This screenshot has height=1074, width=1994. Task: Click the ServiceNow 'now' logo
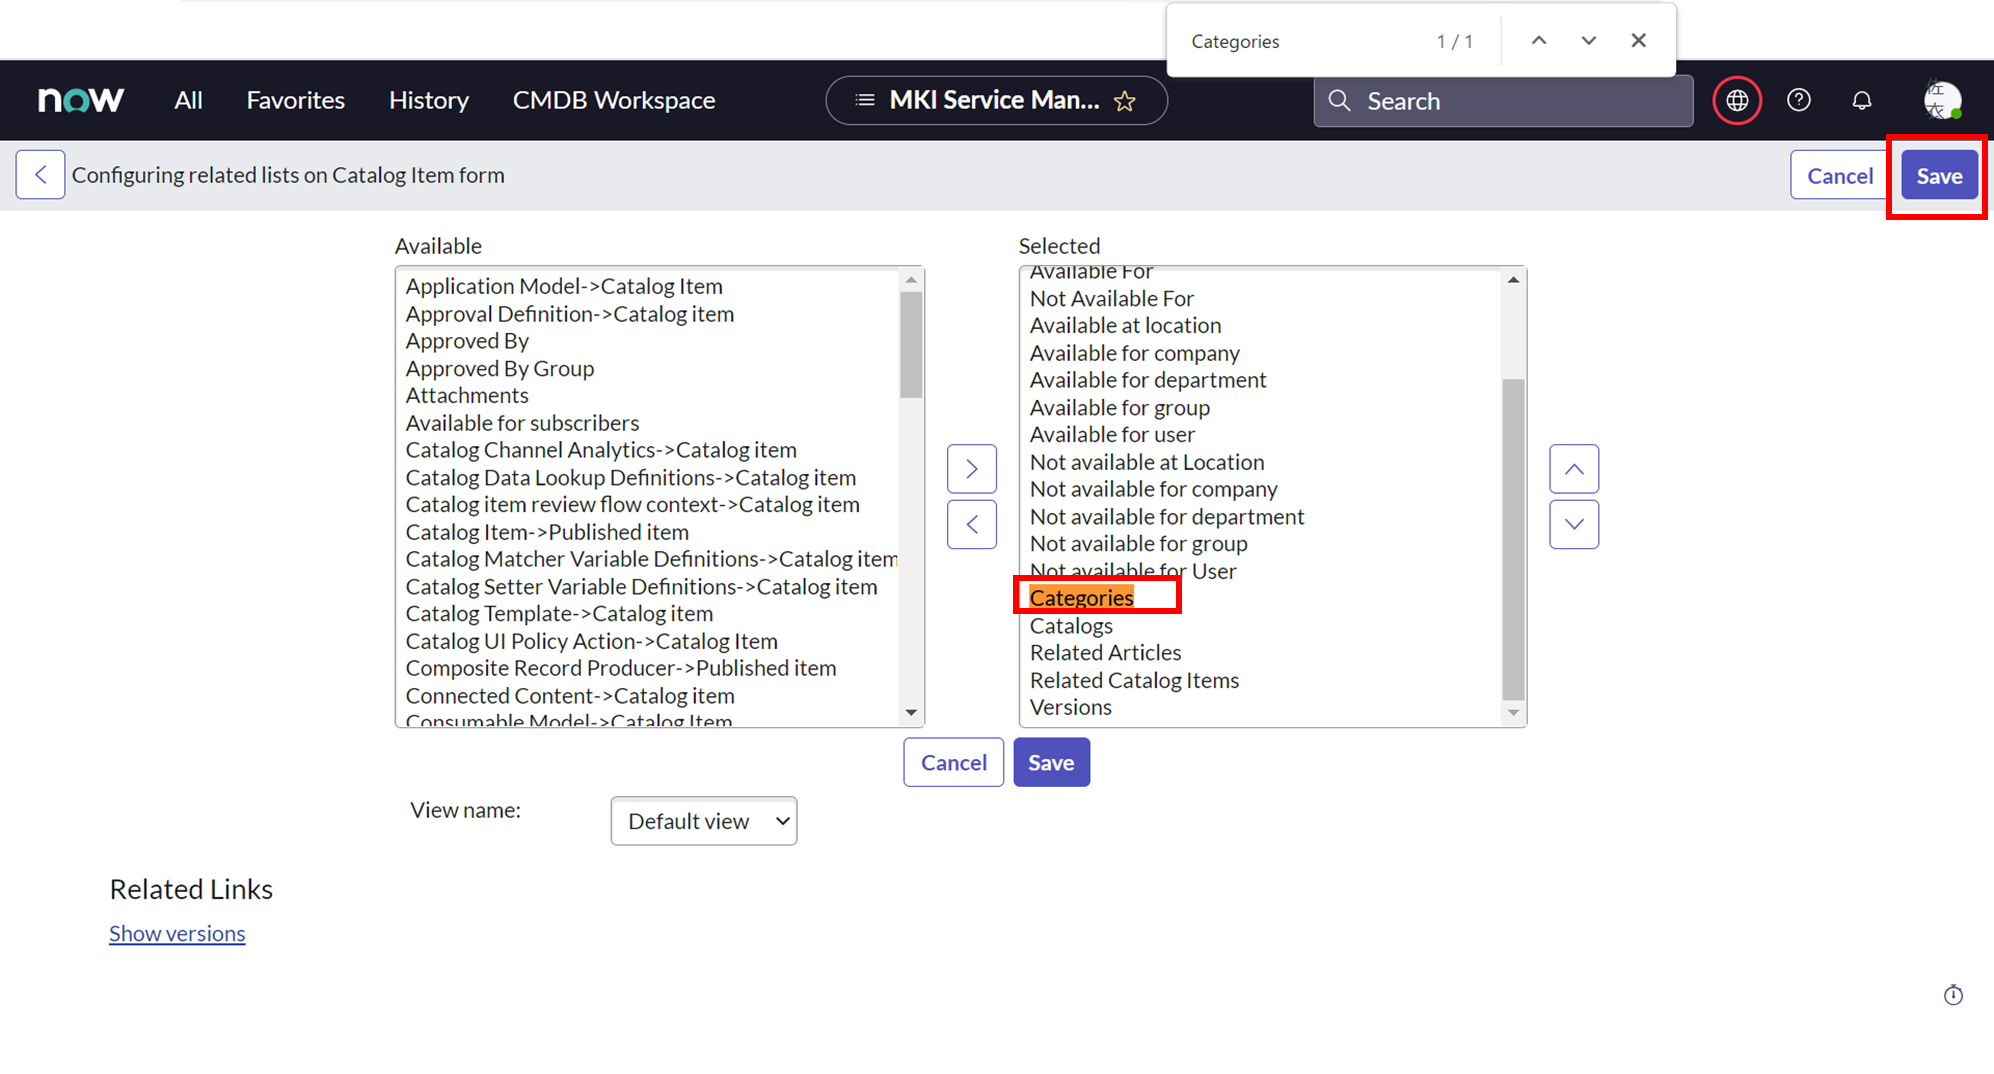pyautogui.click(x=81, y=100)
